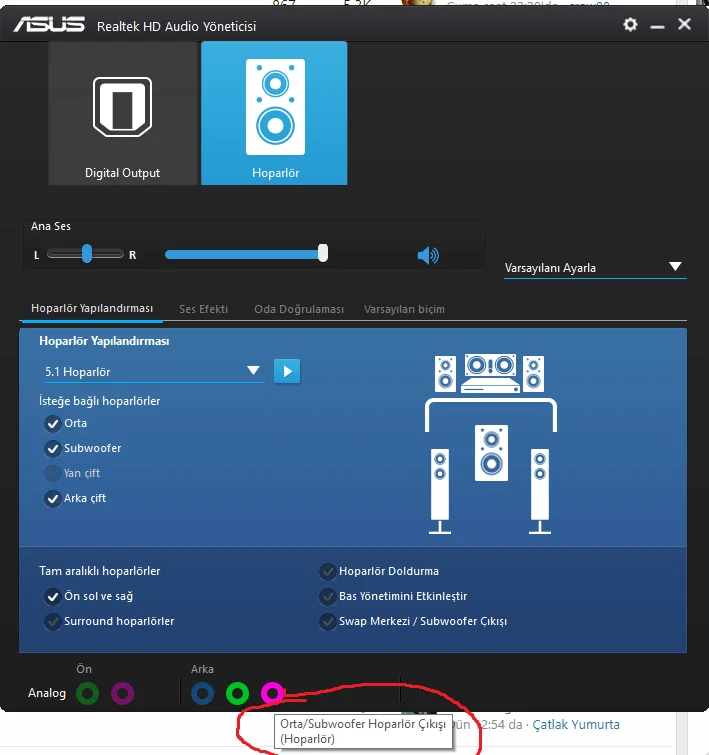Viewport: 709px width, 755px height.
Task: Open the Varsayılan biçim tab
Action: (x=404, y=309)
